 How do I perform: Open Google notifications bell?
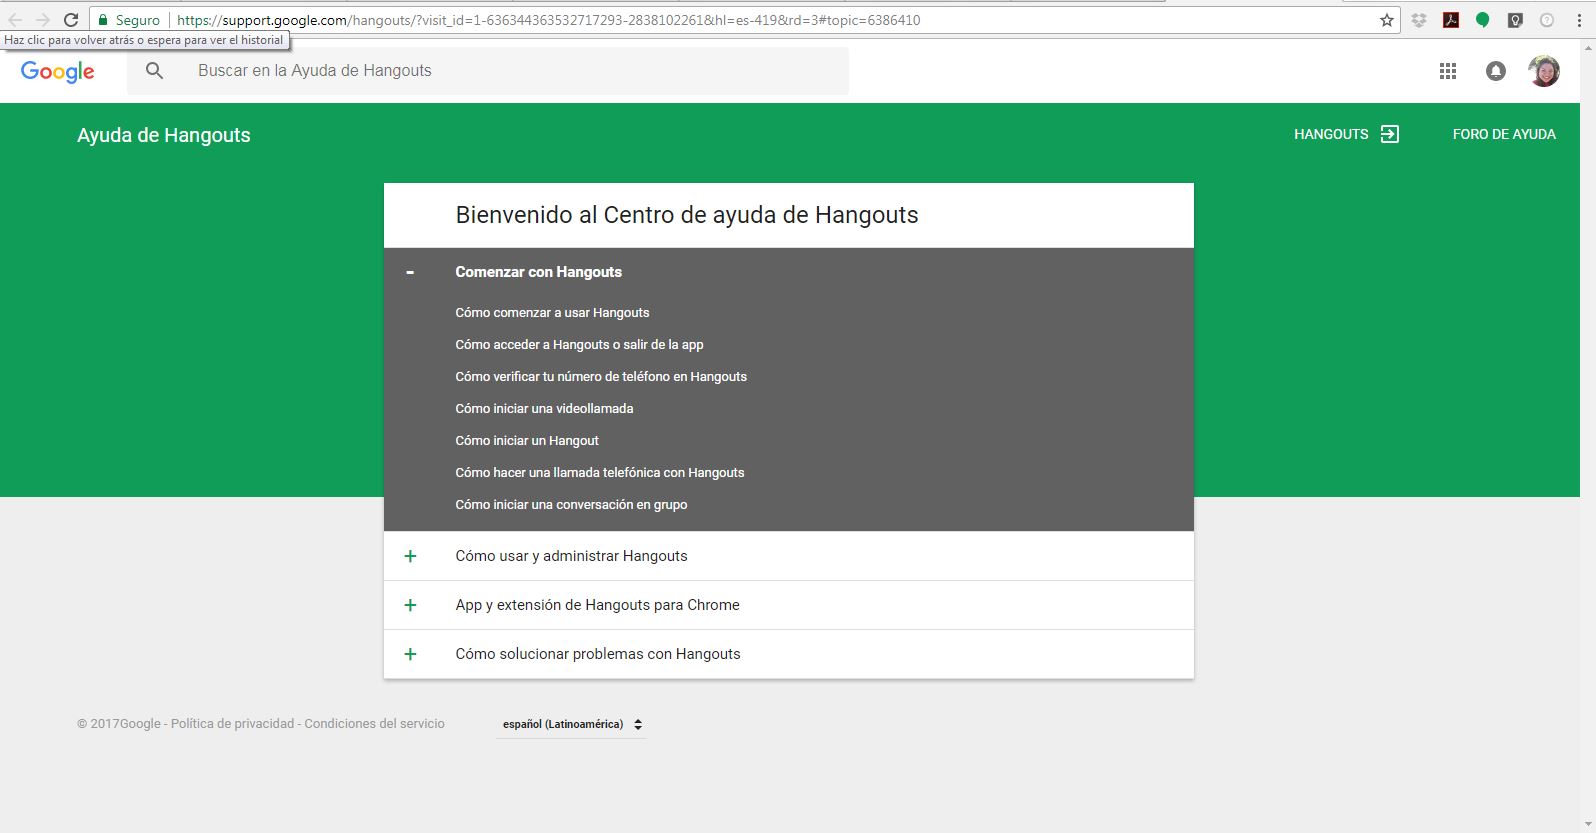point(1496,71)
